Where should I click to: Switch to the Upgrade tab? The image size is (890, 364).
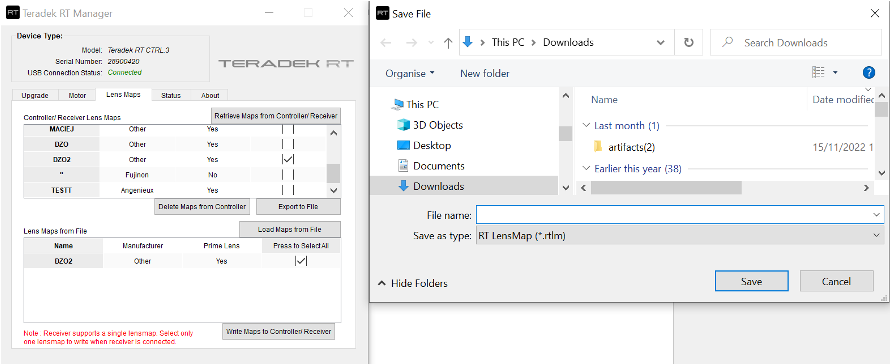[x=35, y=95]
